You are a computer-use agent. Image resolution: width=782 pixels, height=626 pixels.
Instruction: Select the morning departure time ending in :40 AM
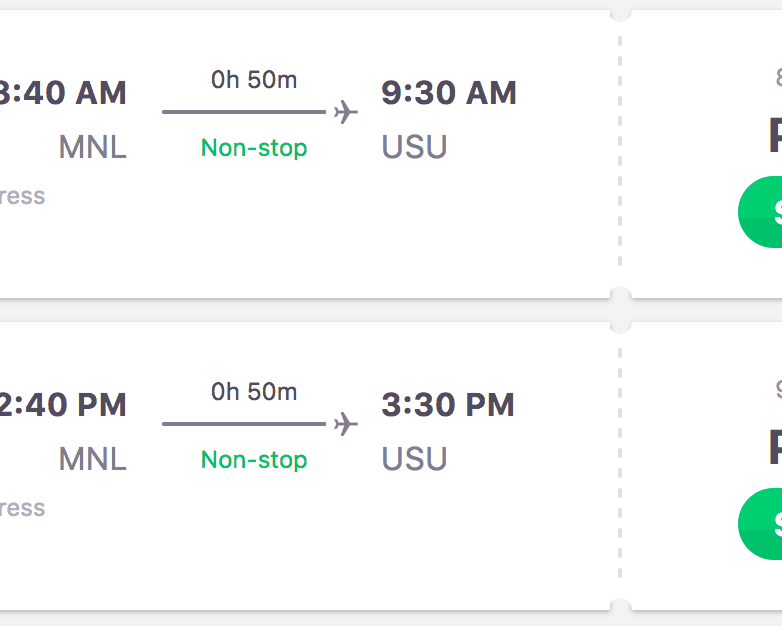[63, 93]
